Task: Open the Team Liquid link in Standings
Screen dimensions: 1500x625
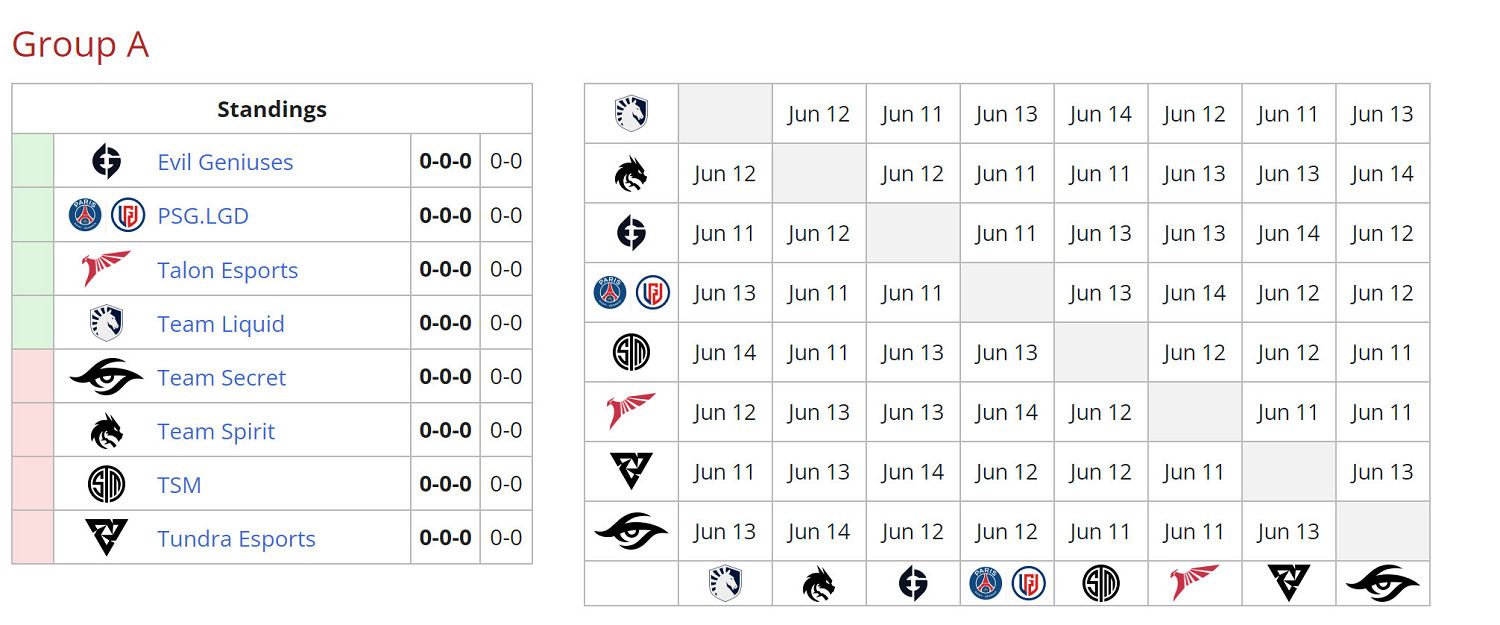Action: [x=220, y=324]
